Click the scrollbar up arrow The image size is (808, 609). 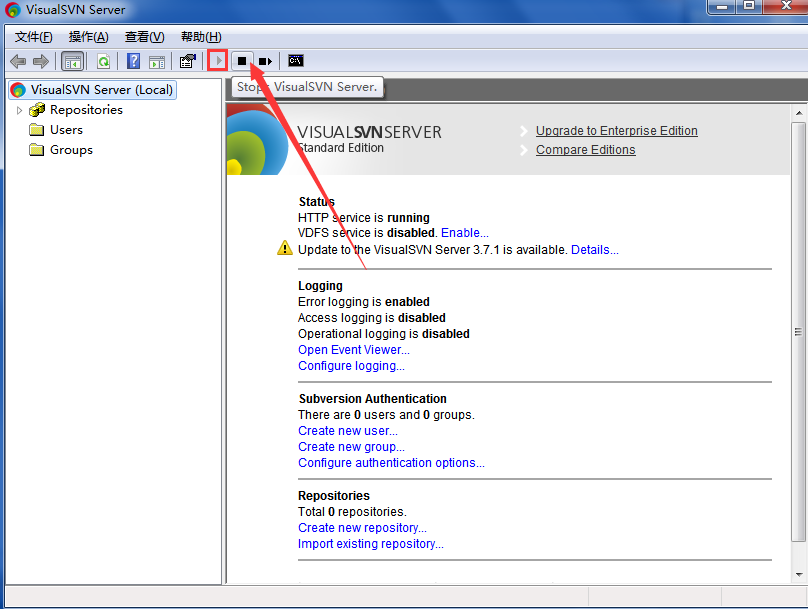pyautogui.click(x=798, y=113)
